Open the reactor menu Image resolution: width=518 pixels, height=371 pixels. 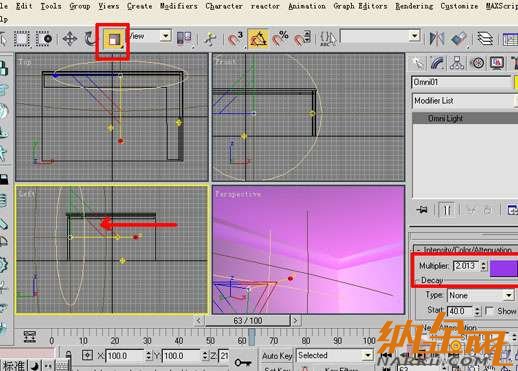(x=265, y=6)
